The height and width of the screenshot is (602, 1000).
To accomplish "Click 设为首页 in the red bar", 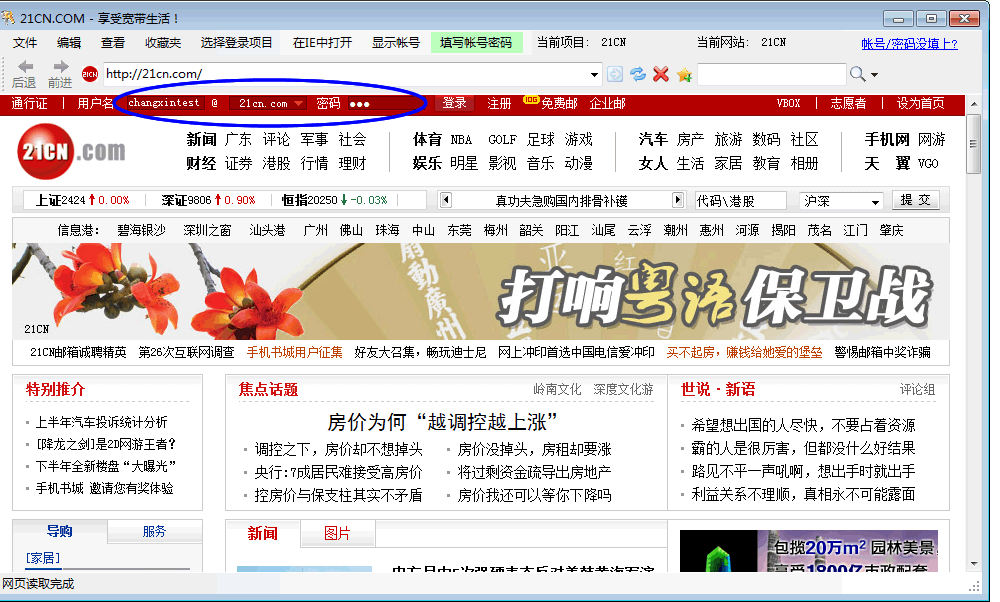I will (920, 103).
